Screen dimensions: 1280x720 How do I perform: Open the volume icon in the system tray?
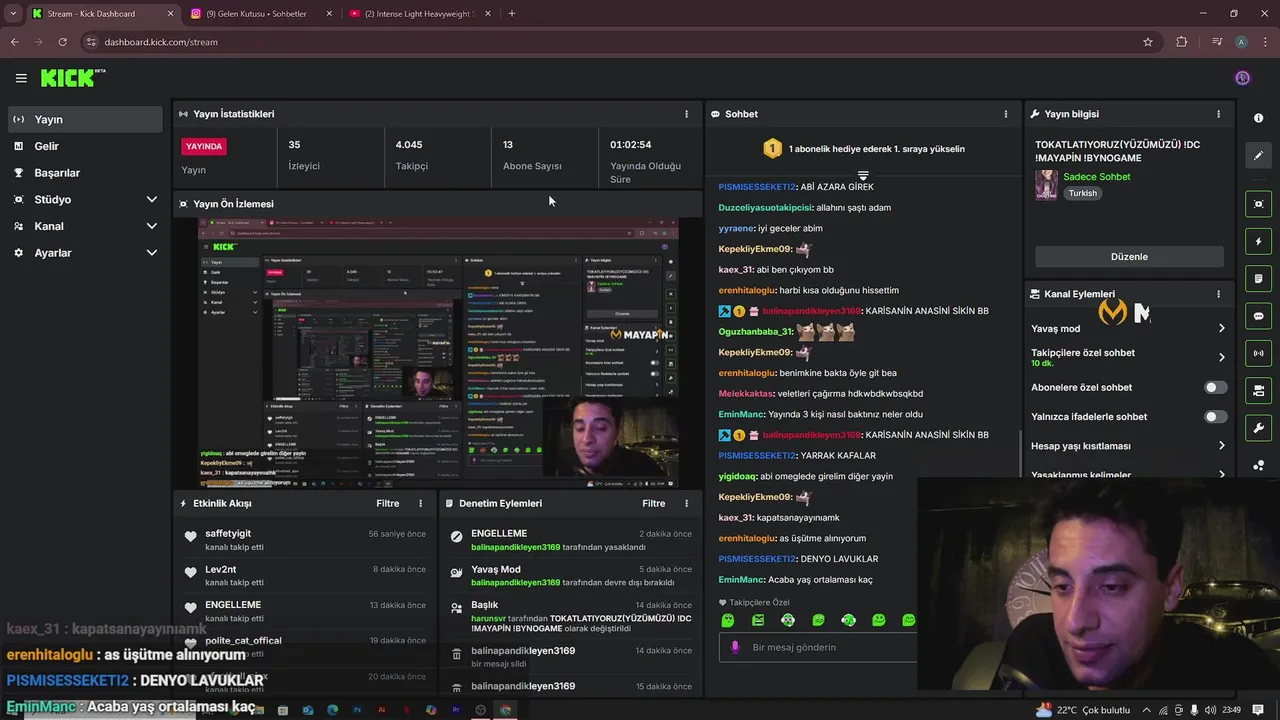coord(1211,710)
